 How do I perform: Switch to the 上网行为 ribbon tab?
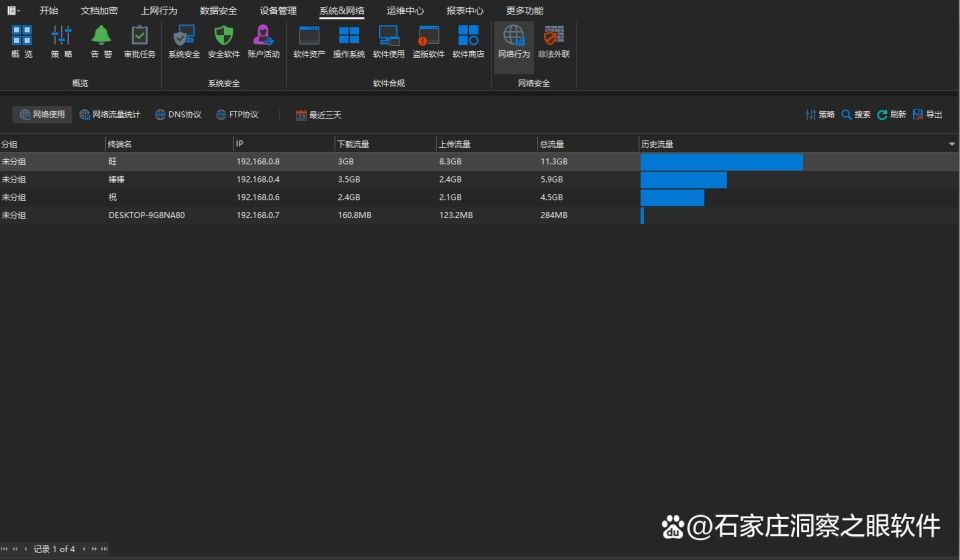[159, 10]
